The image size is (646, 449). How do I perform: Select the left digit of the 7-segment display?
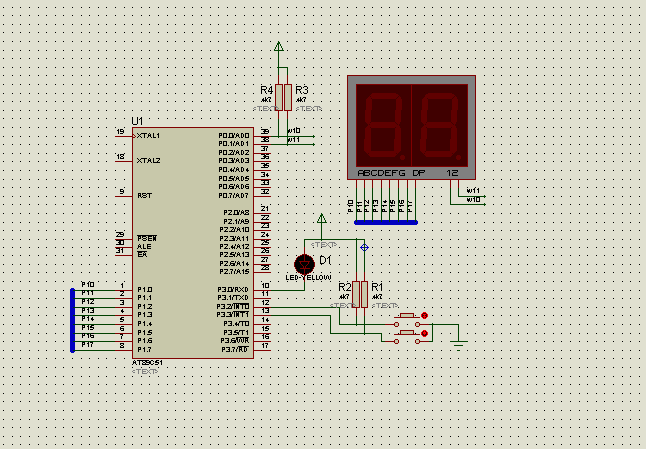pos(384,126)
